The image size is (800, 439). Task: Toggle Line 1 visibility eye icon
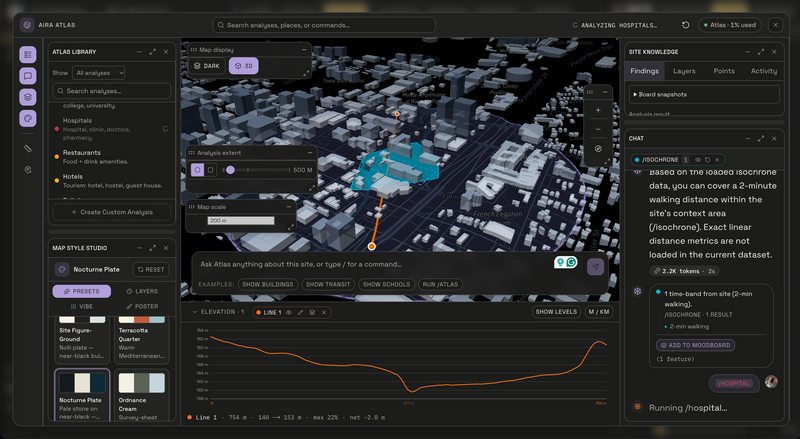[x=288, y=312]
